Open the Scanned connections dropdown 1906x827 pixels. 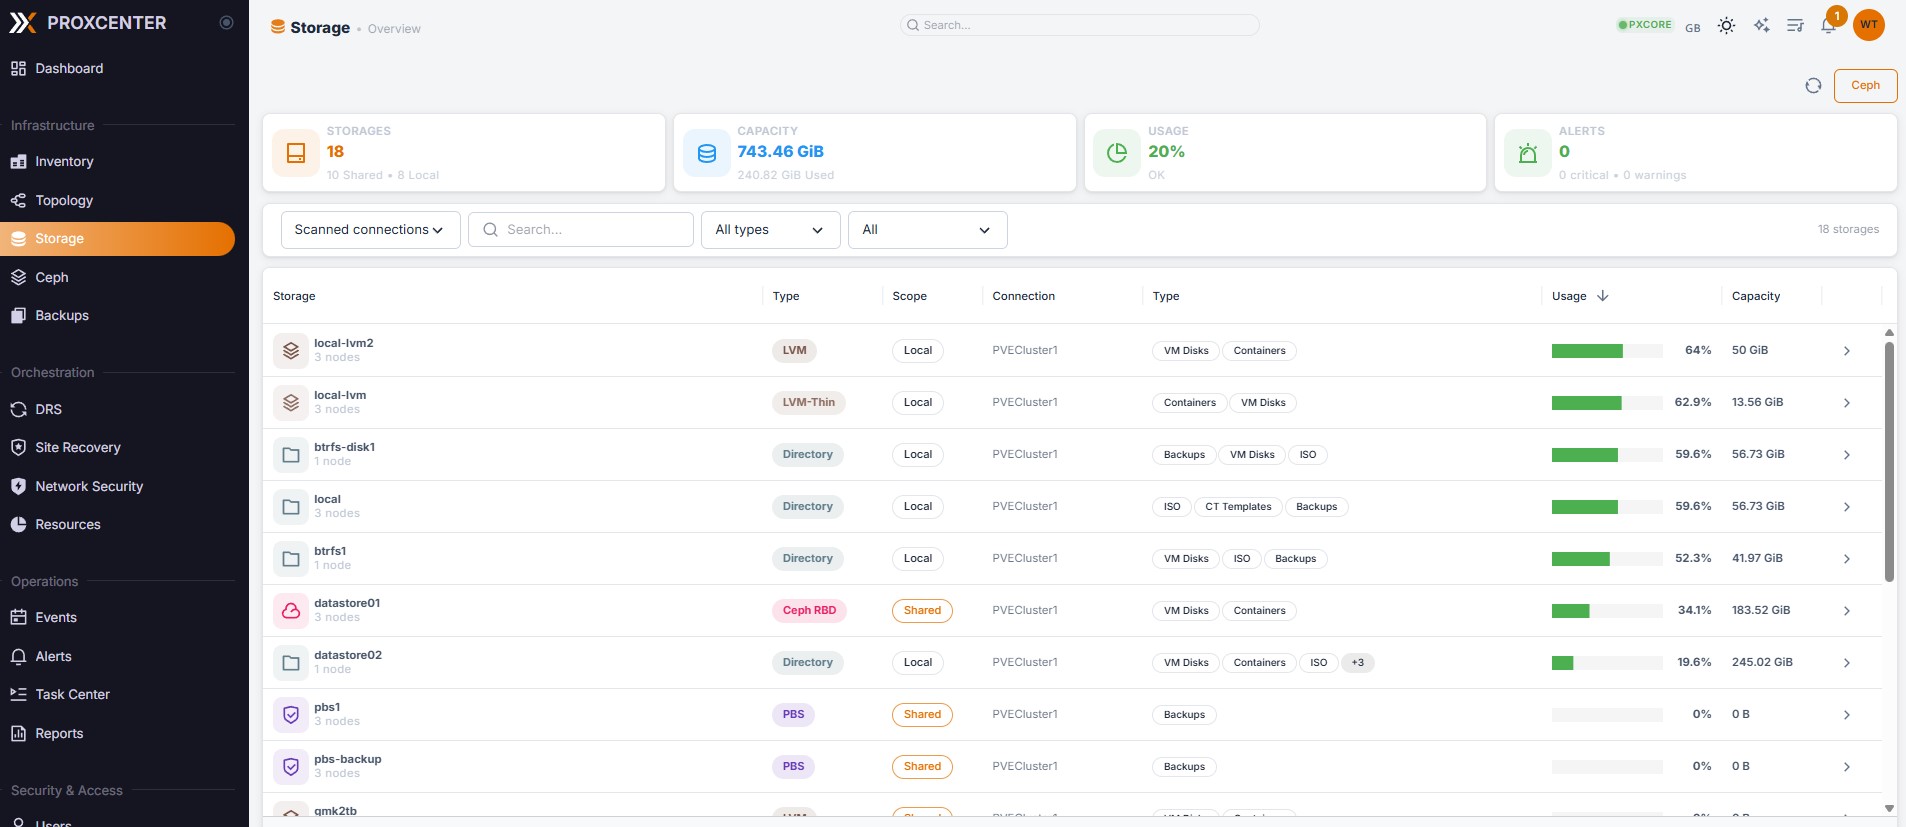370,230
